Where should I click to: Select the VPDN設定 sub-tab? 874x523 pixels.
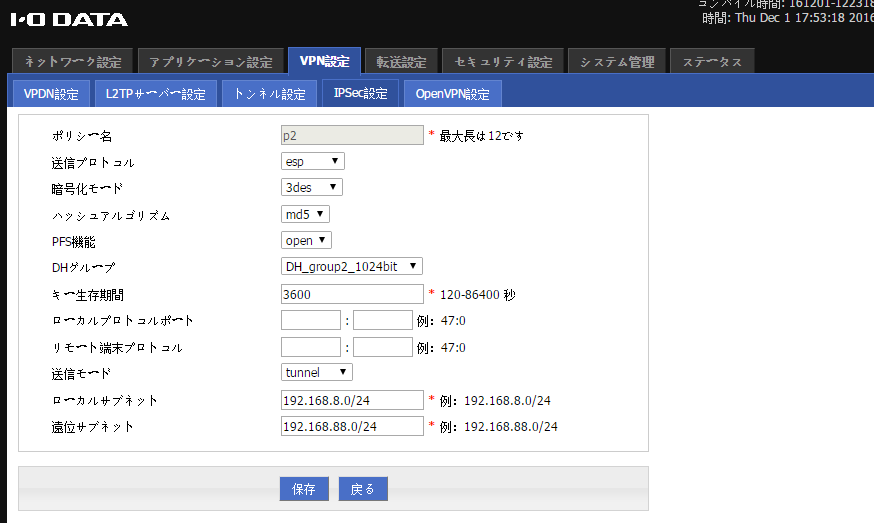[51, 94]
